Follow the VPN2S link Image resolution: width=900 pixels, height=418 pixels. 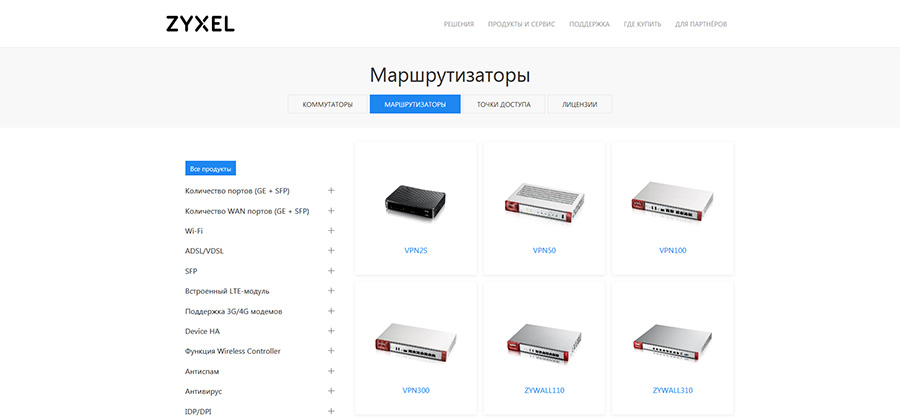(416, 250)
